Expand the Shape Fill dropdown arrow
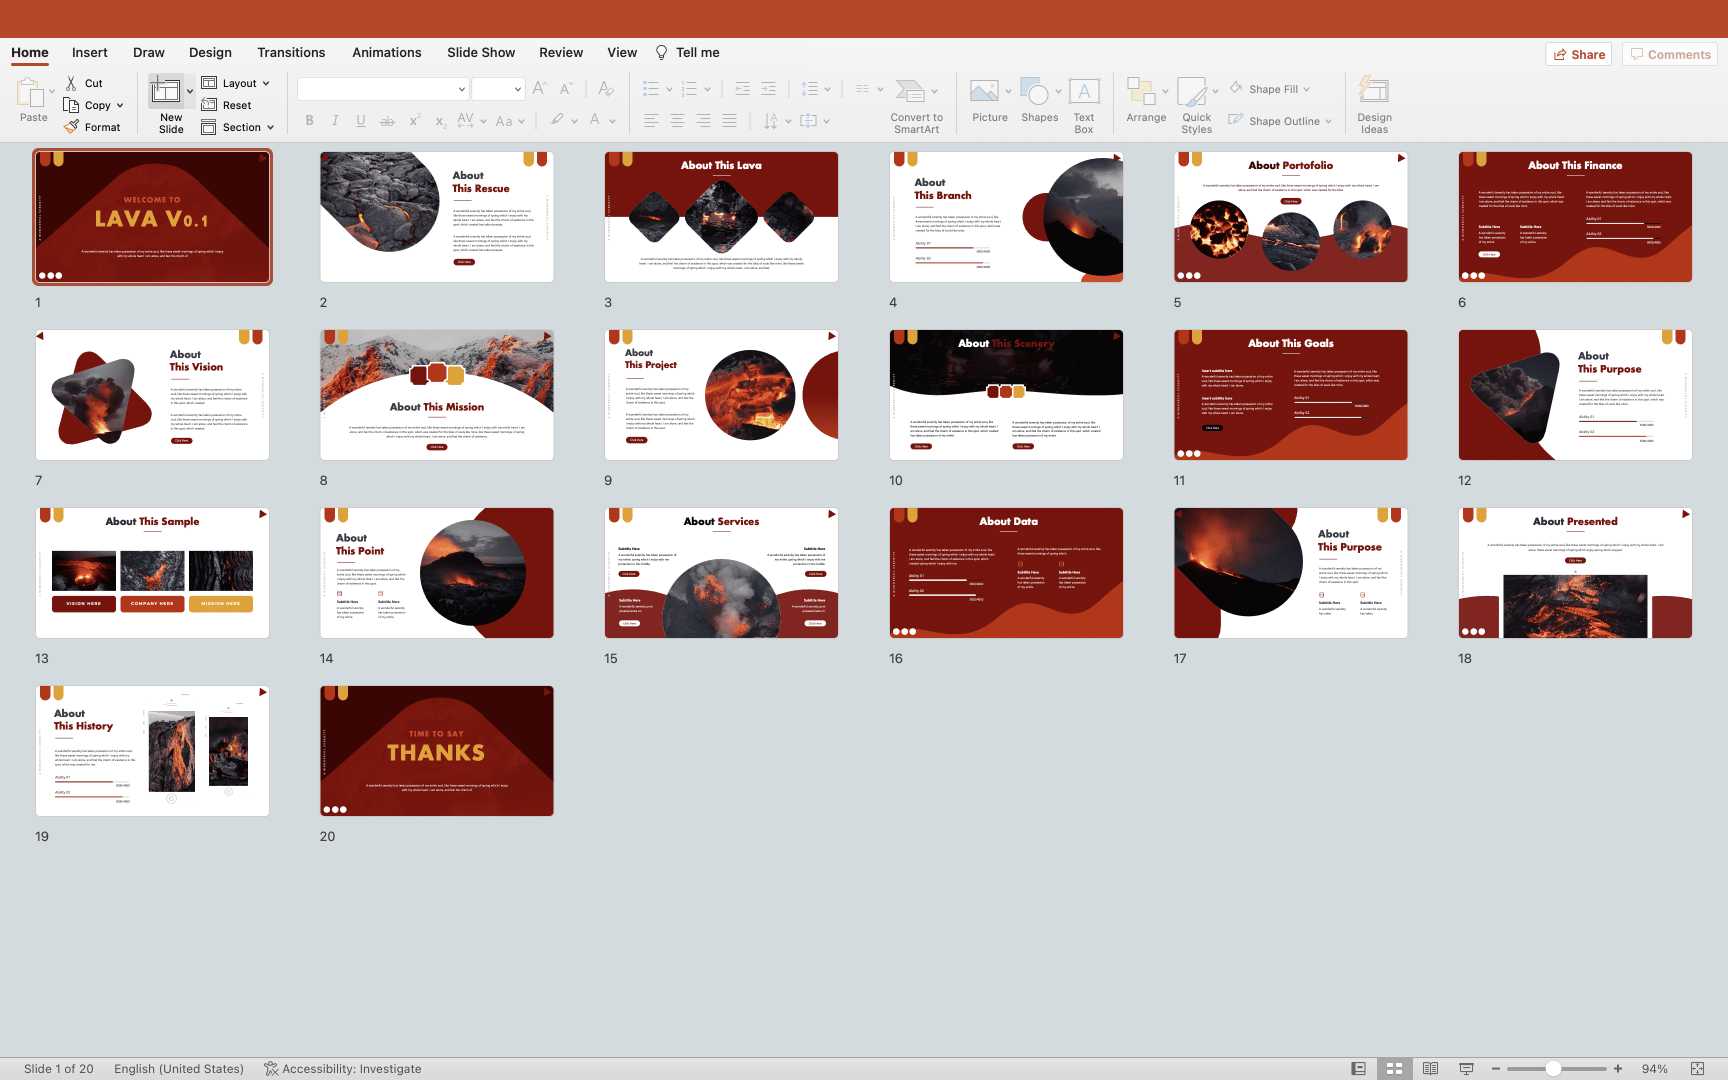 click(x=1306, y=90)
